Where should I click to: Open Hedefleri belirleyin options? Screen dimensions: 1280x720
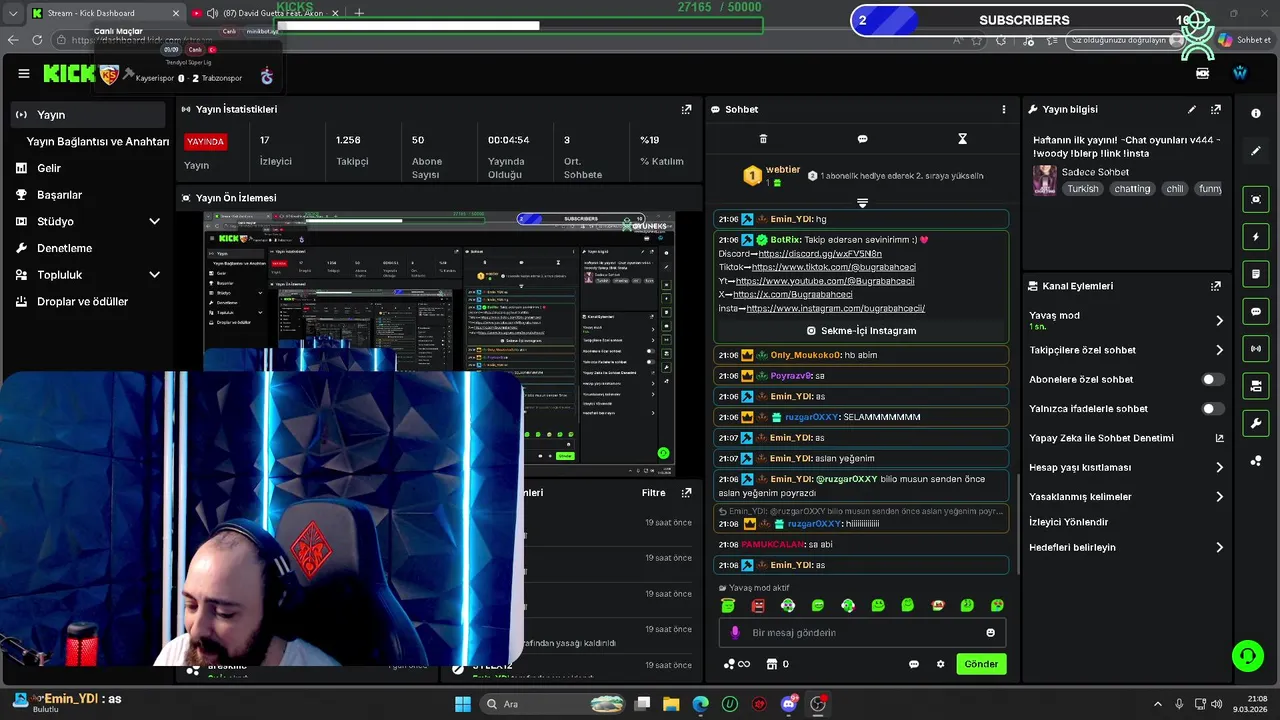point(1126,548)
